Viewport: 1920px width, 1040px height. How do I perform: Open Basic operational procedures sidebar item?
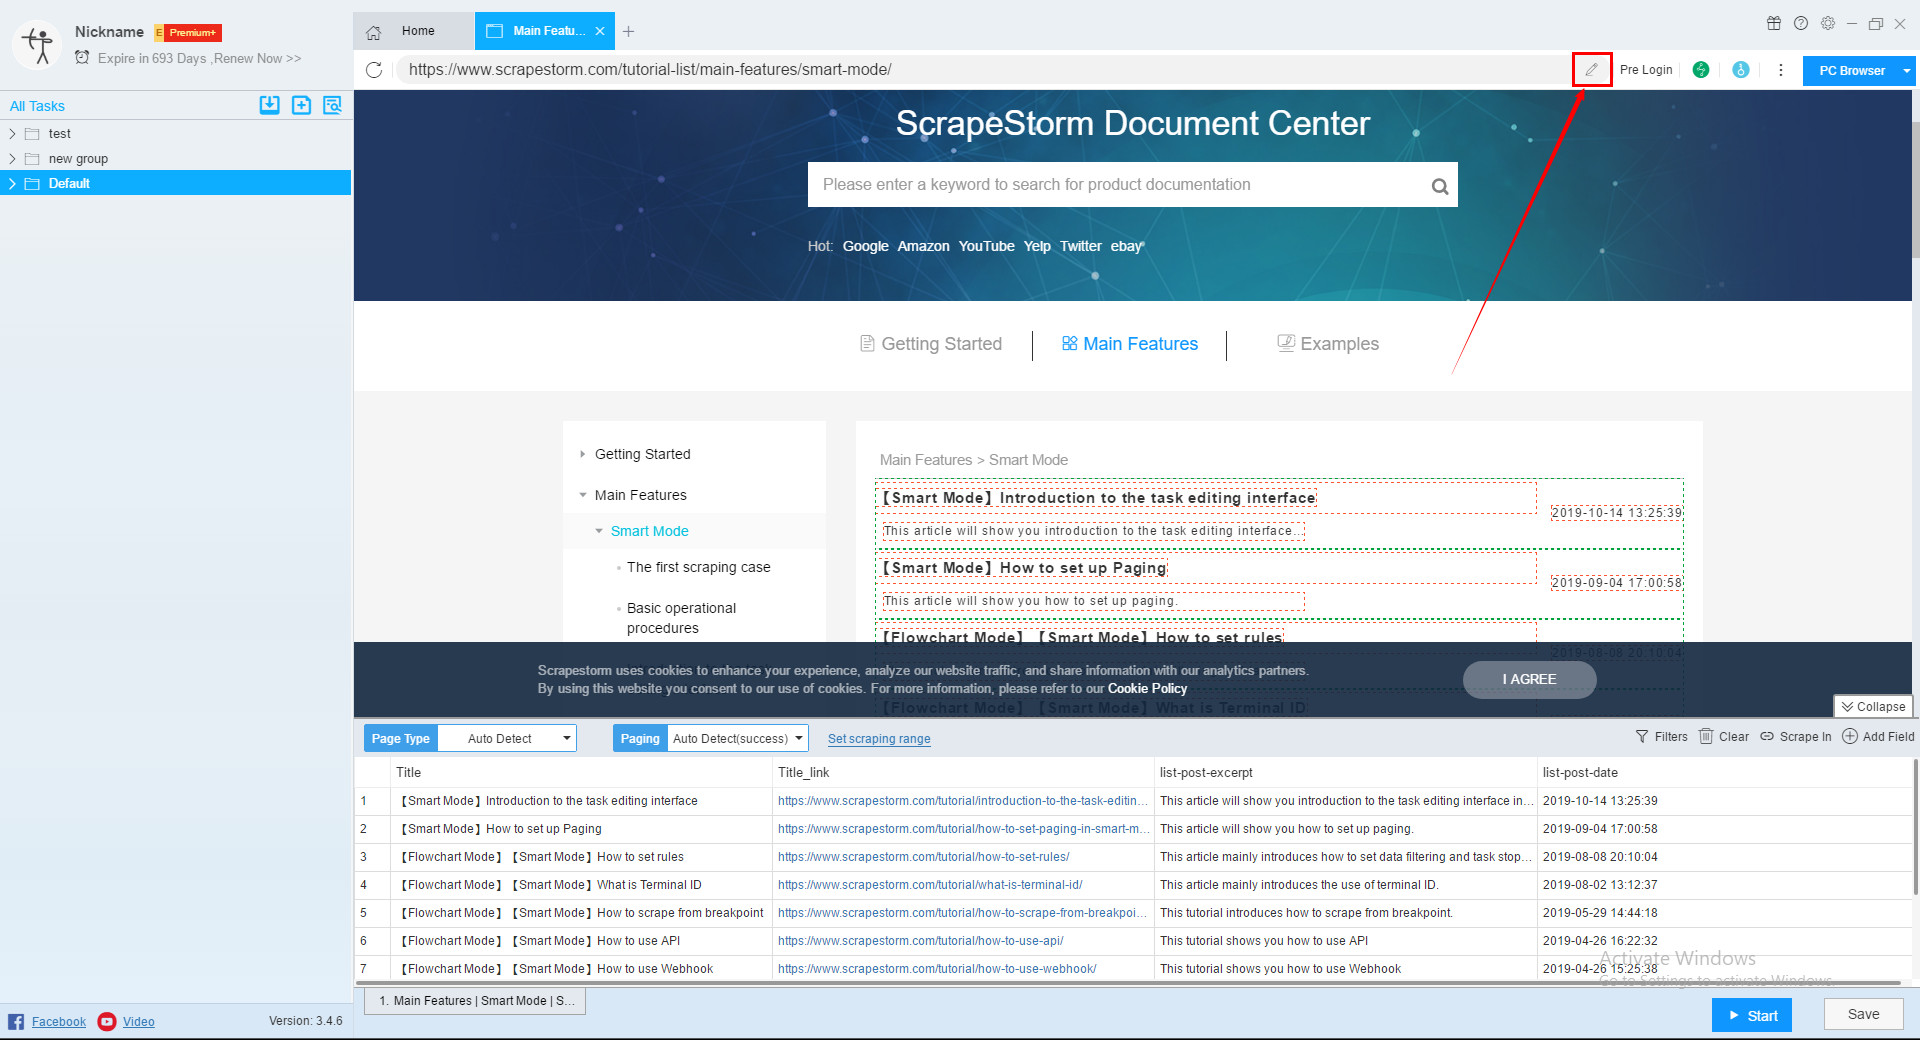[x=681, y=618]
